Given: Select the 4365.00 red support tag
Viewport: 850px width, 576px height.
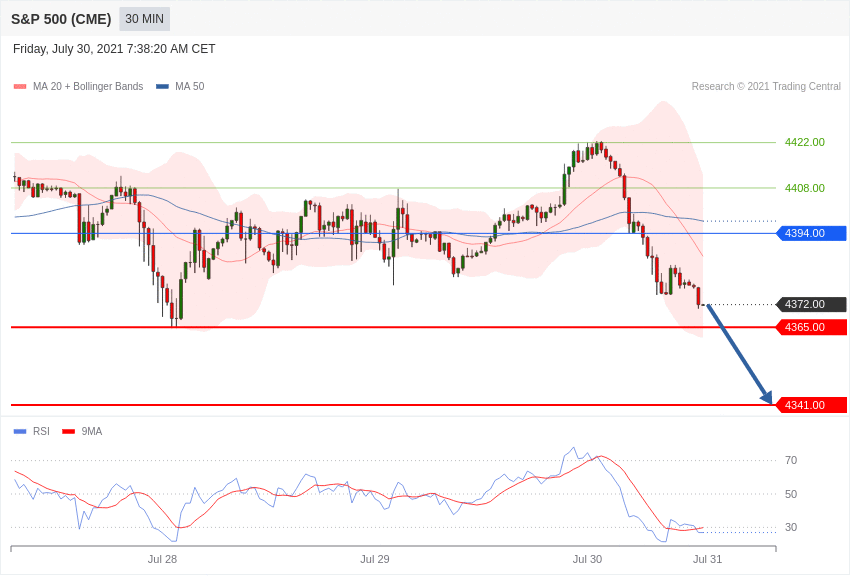Looking at the screenshot, I should 811,327.
